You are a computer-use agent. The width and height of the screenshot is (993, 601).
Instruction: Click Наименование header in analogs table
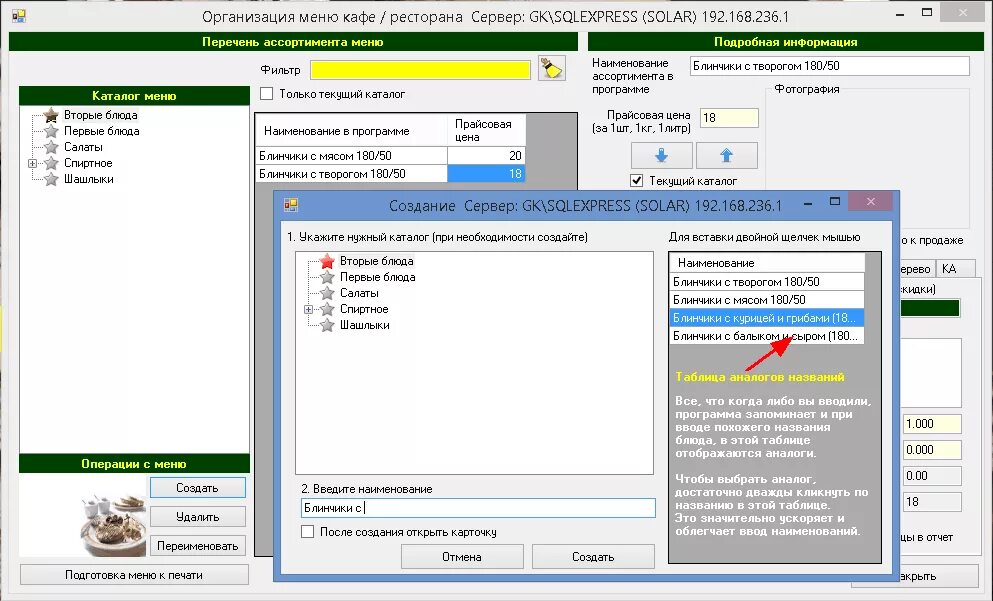766,263
